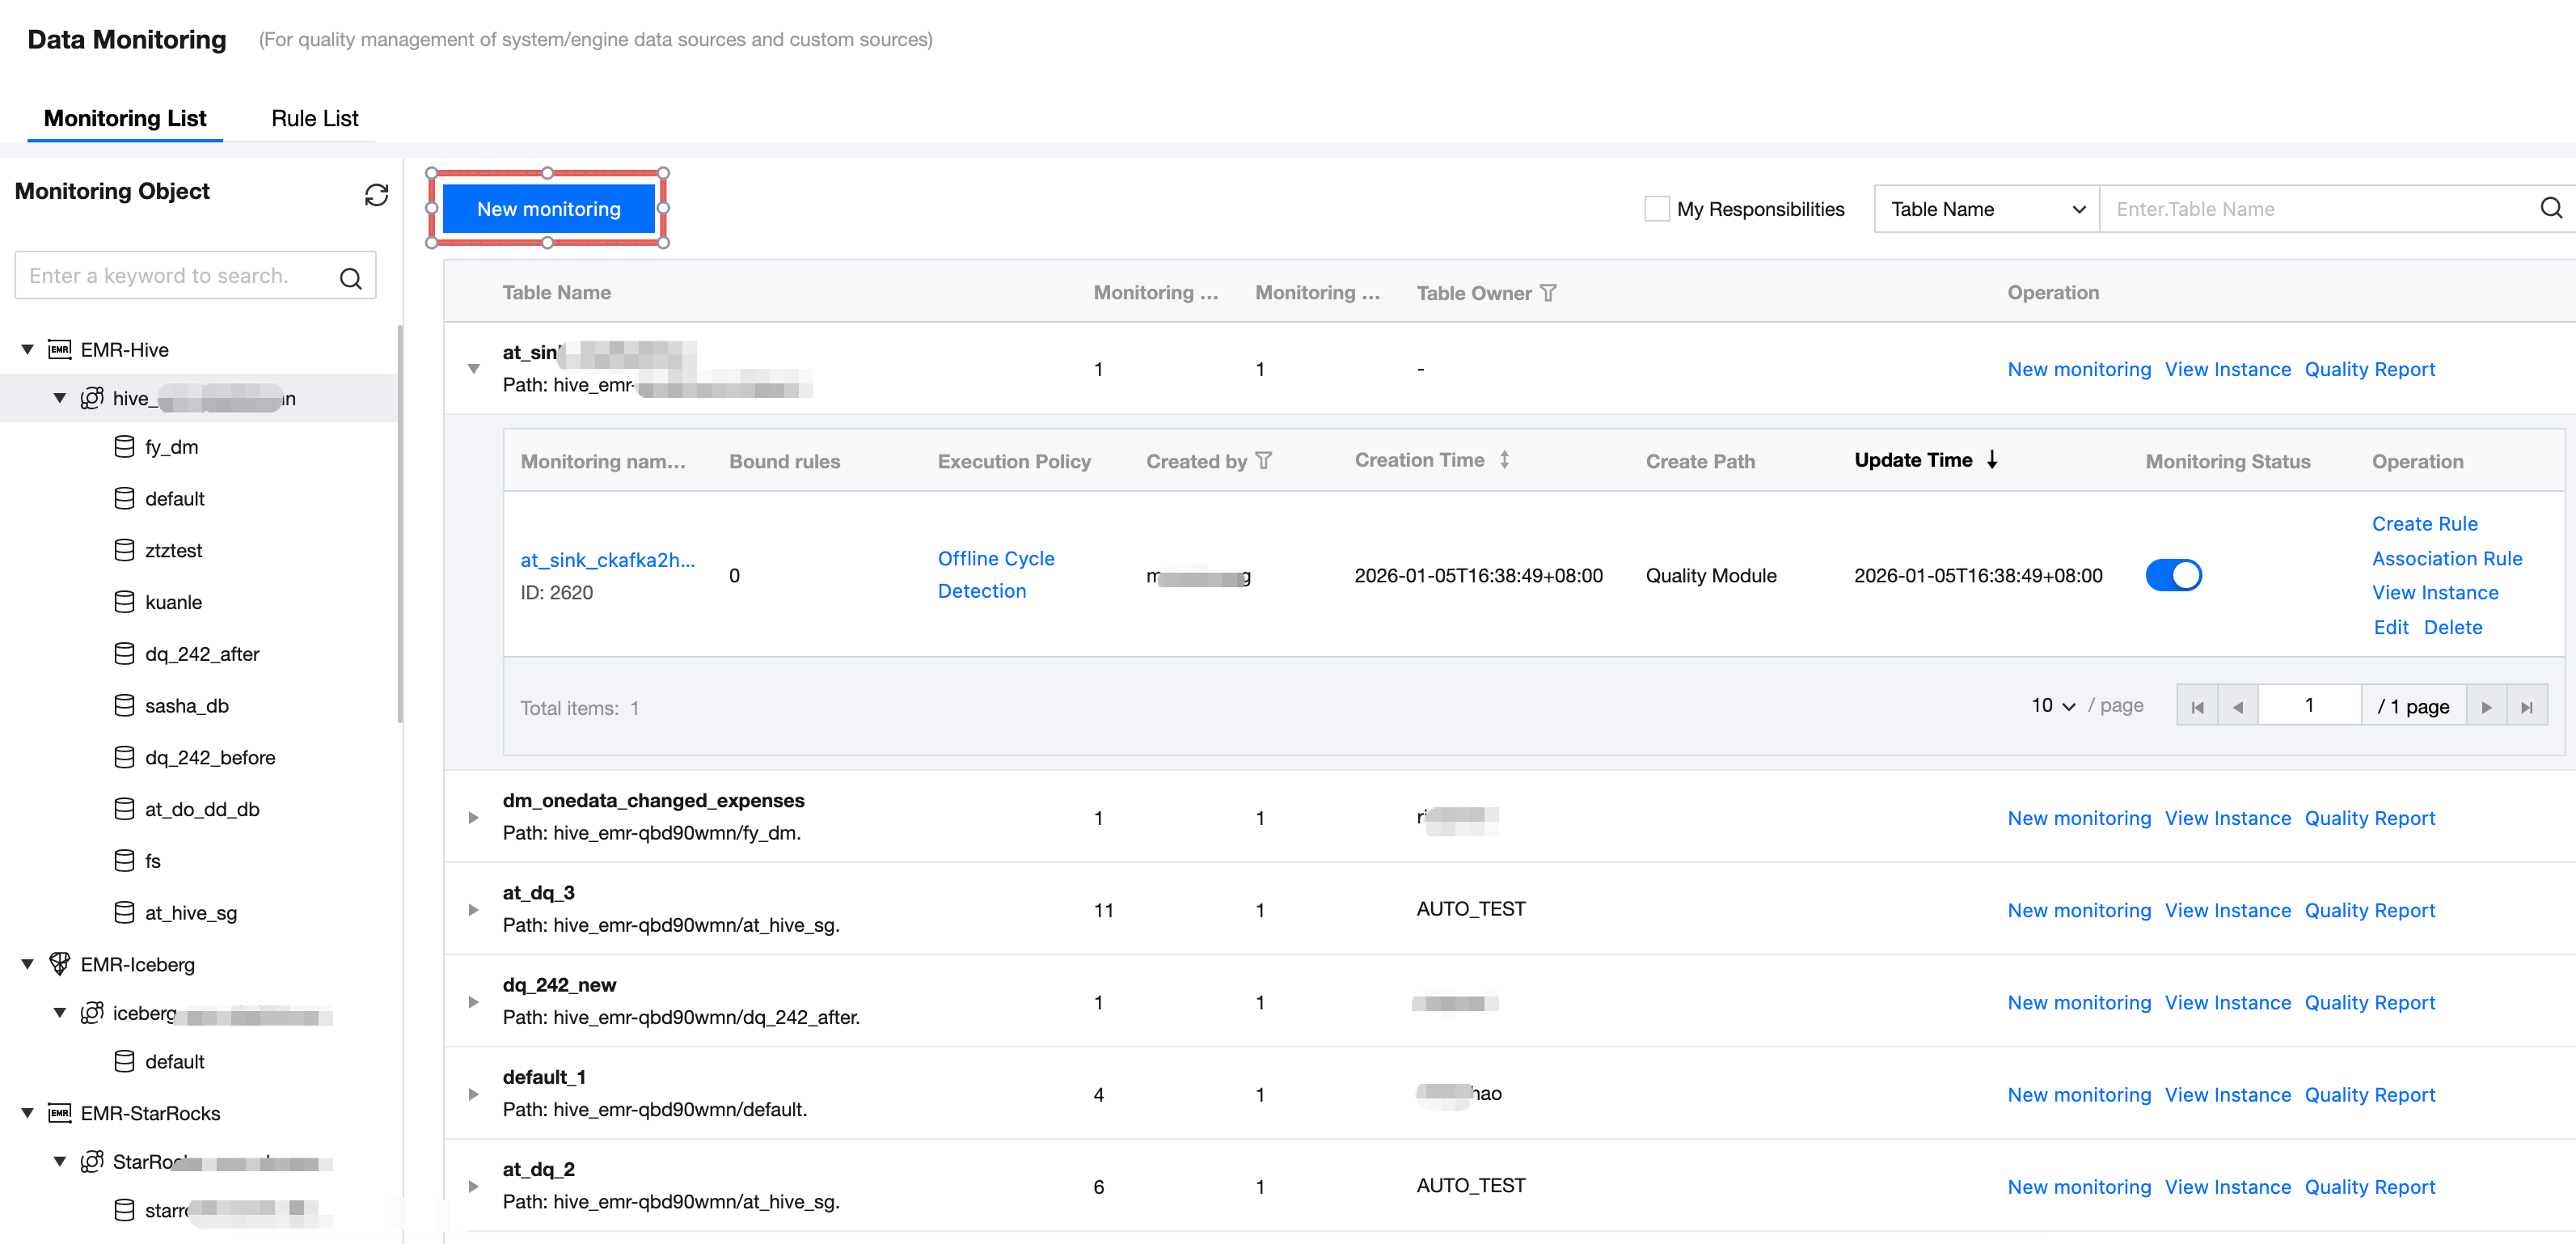
Task: Check the My Responsibilities checkbox
Action: [x=1657, y=209]
